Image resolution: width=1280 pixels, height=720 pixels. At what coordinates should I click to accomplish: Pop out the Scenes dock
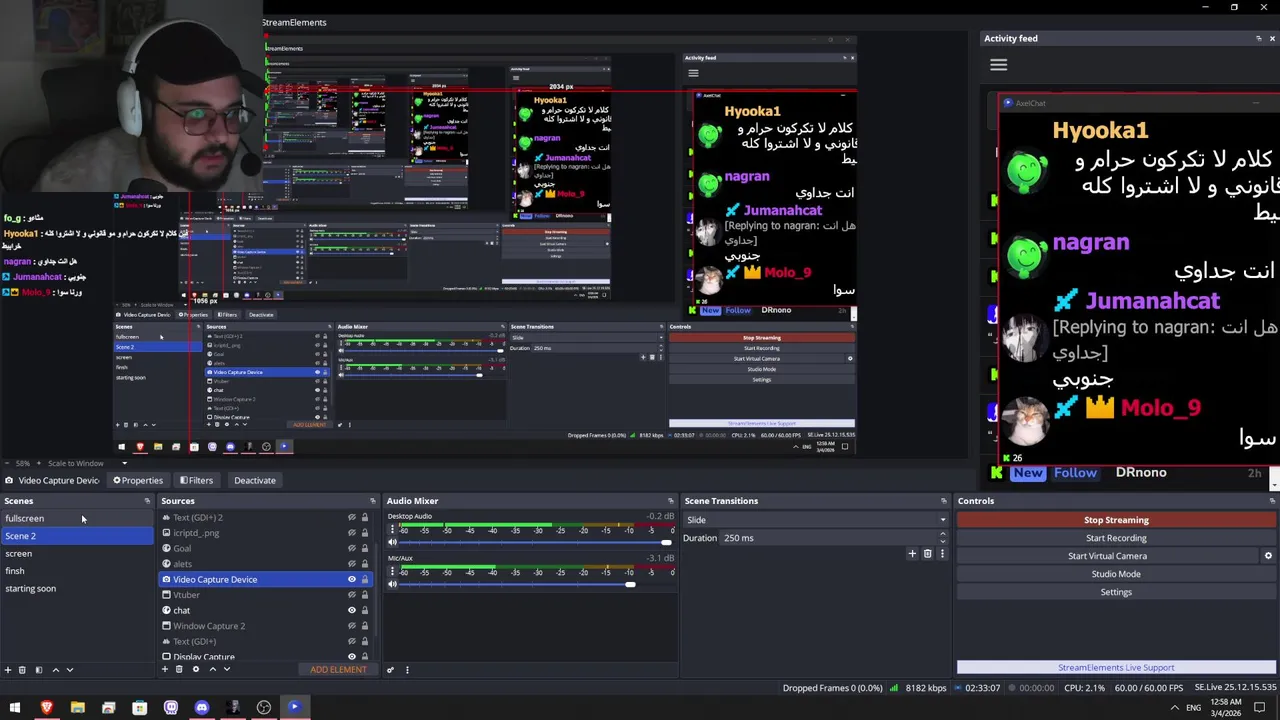click(x=147, y=501)
